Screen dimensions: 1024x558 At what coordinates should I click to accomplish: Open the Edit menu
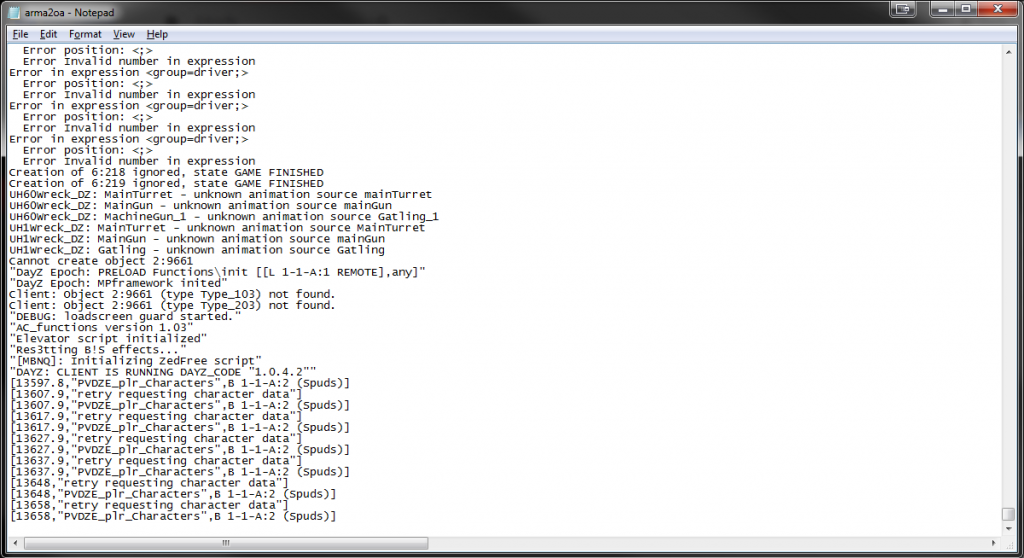click(x=48, y=34)
